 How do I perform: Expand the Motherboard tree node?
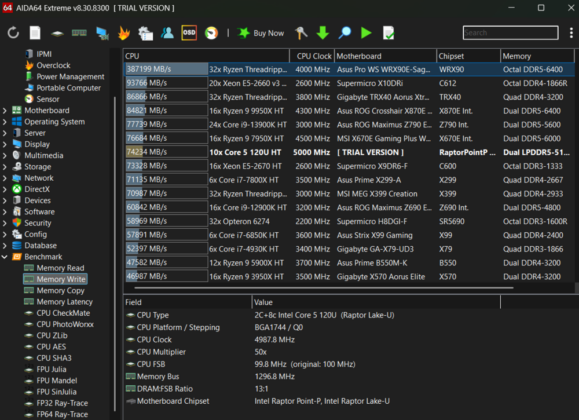pos(4,110)
